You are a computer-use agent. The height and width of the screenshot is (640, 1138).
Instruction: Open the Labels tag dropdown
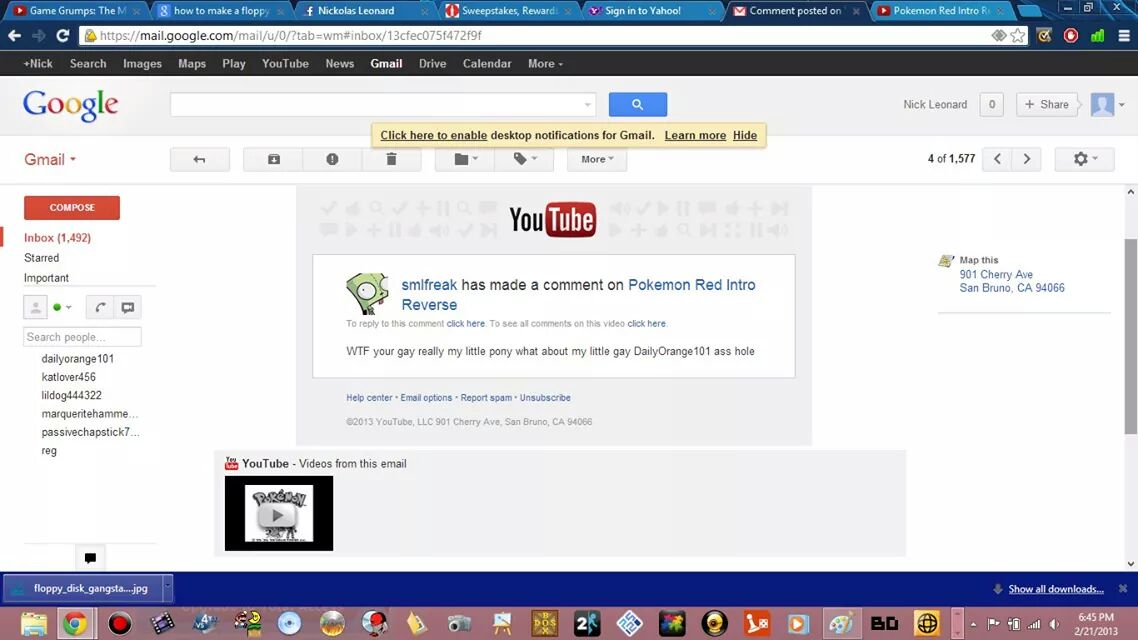(x=524, y=159)
